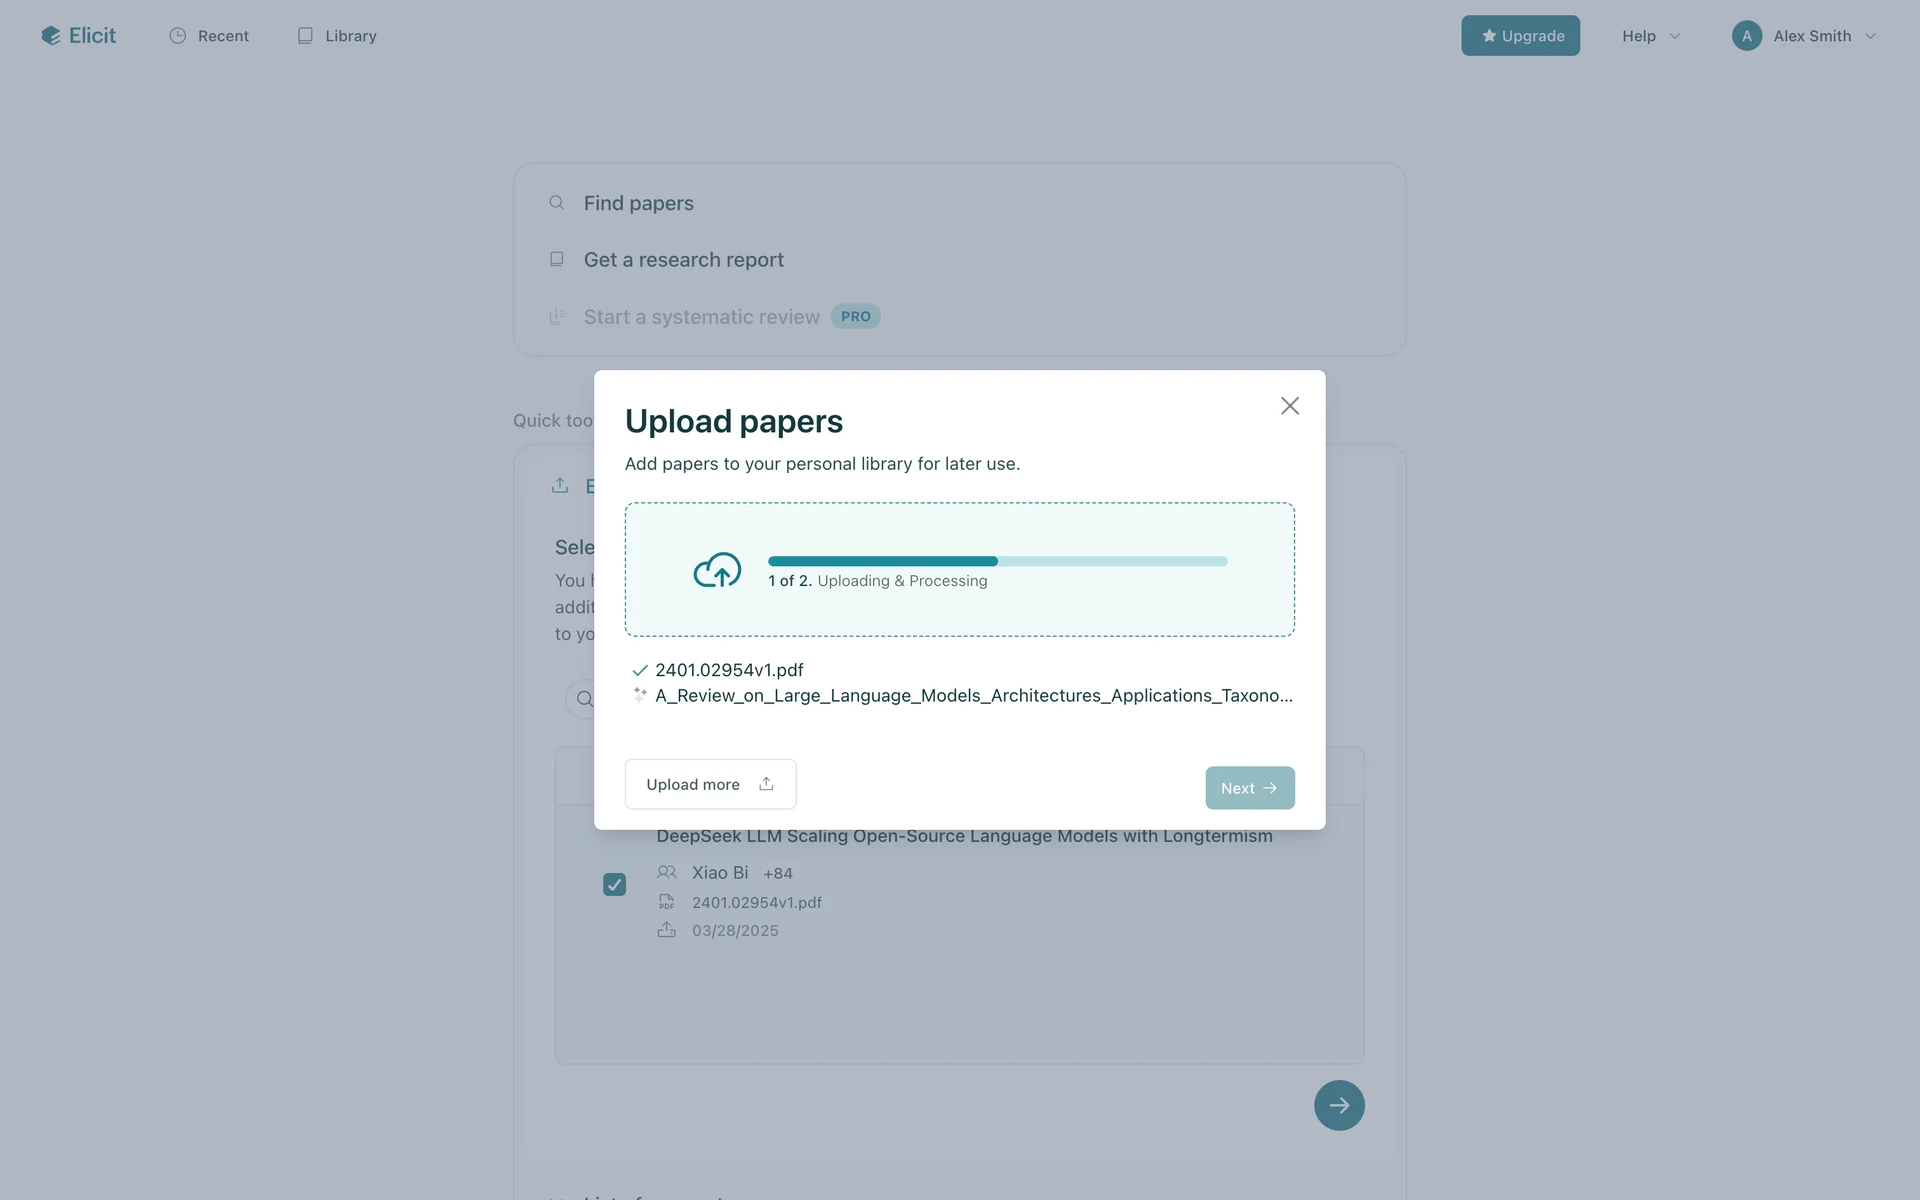Click the authors icon beside Xiao Bi
This screenshot has width=1920, height=1200.
point(667,872)
